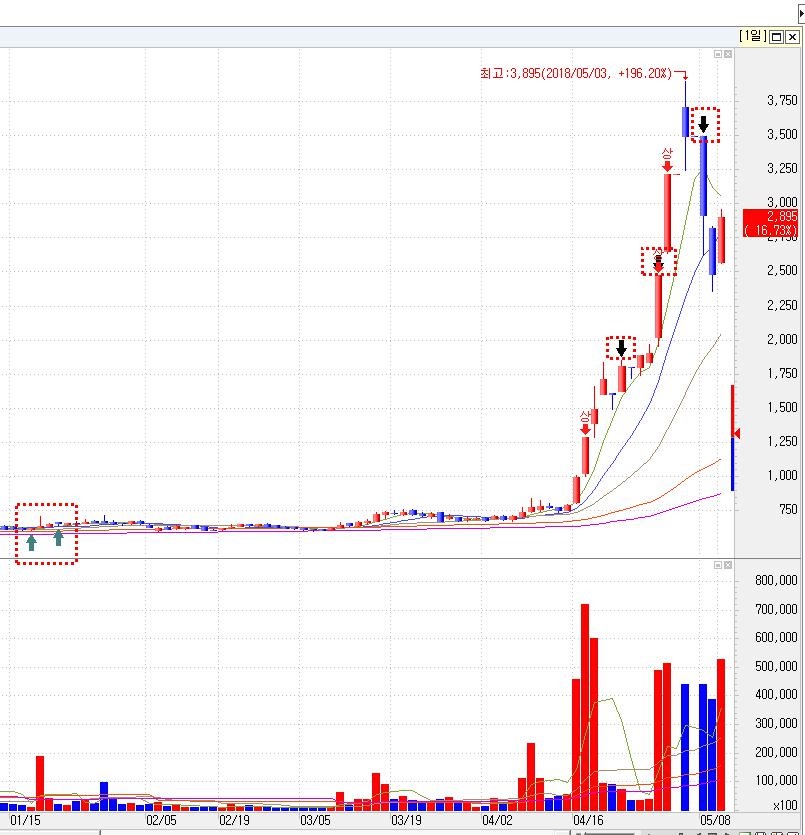
Task: Minimize the price chart pane
Action: pyautogui.click(x=718, y=54)
